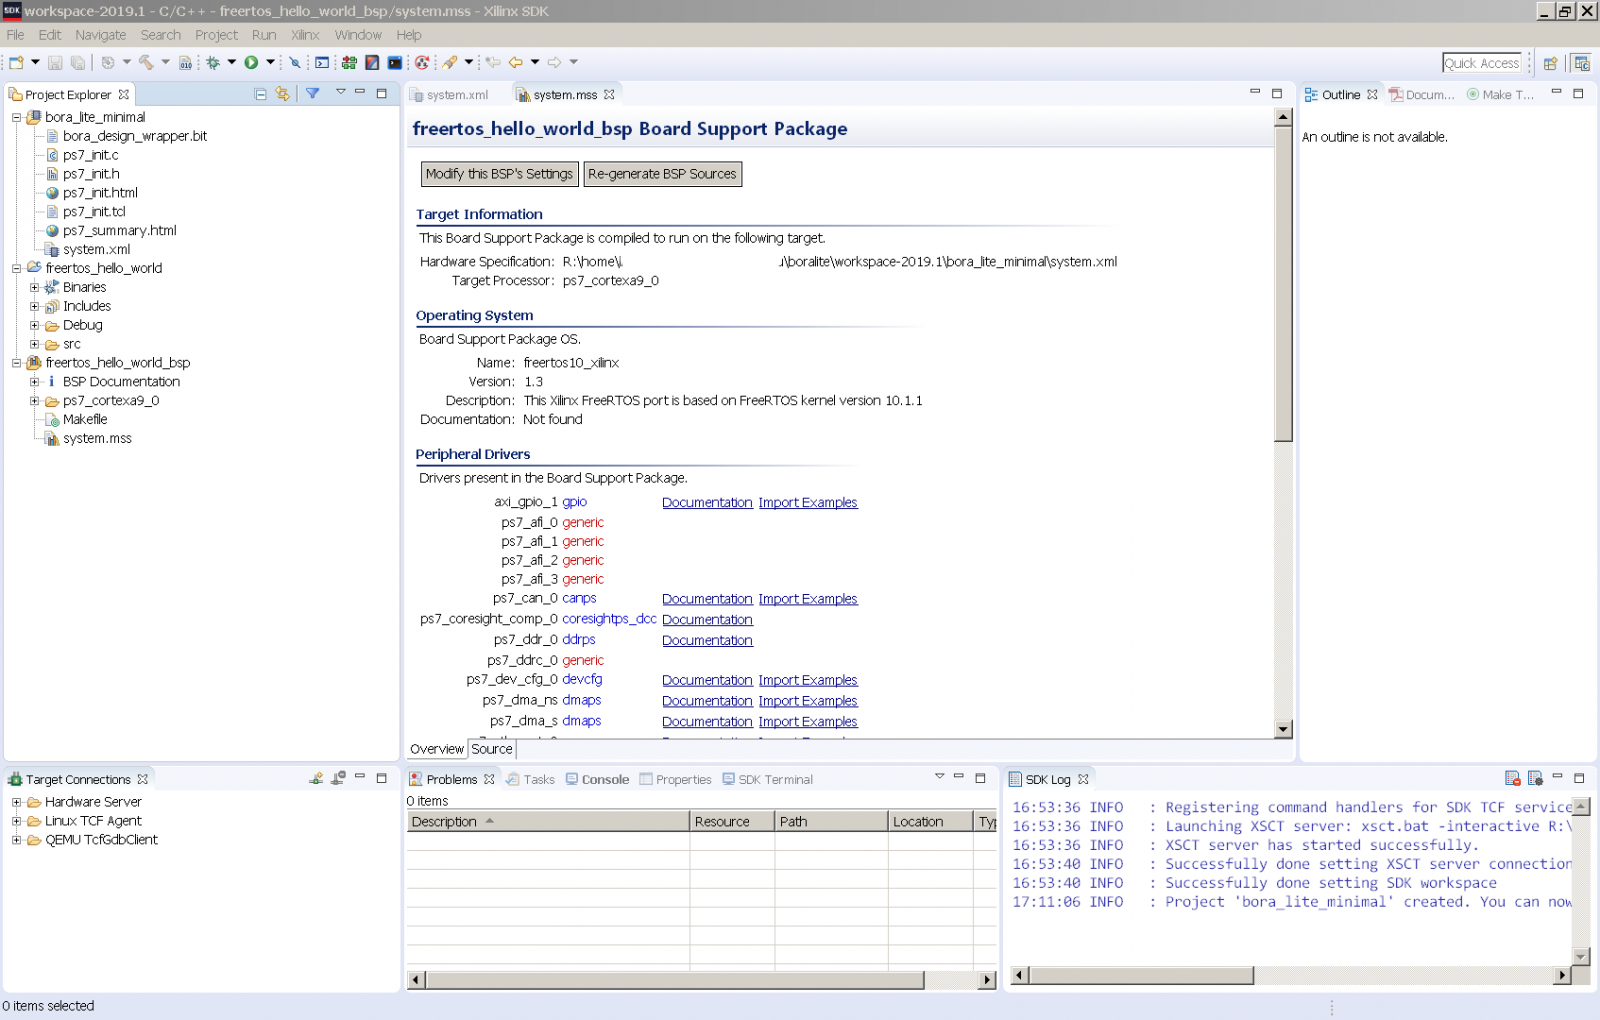Click the green Run launch button
1600x1020 pixels.
(x=251, y=62)
